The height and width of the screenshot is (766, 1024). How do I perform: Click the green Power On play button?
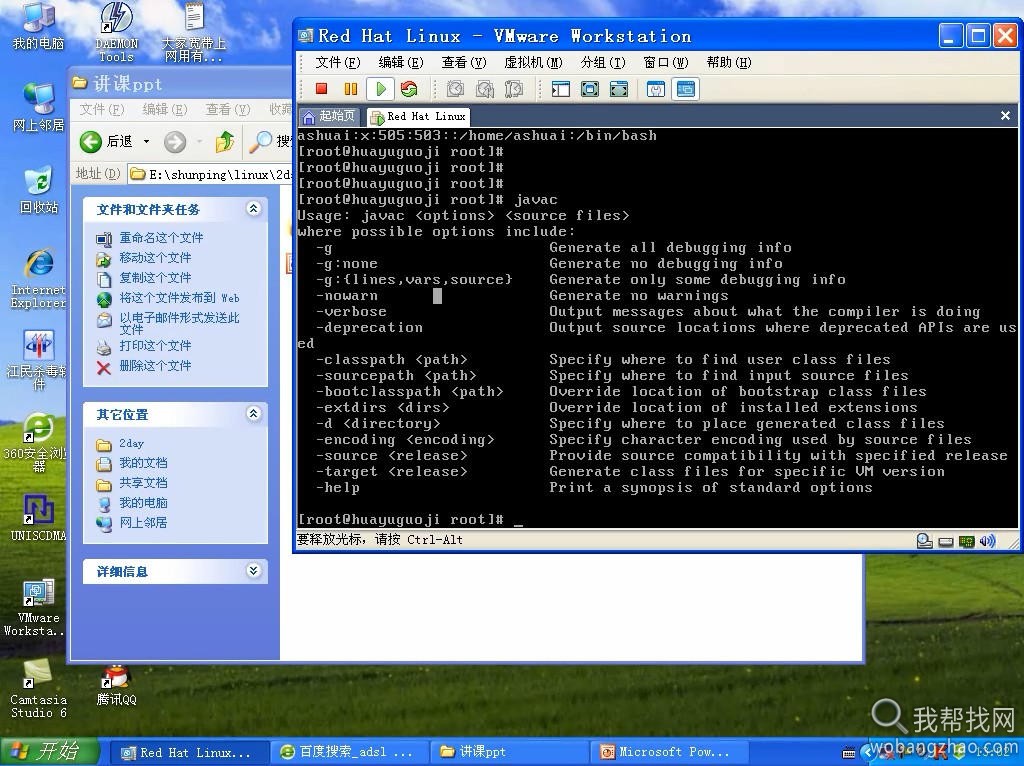click(380, 89)
